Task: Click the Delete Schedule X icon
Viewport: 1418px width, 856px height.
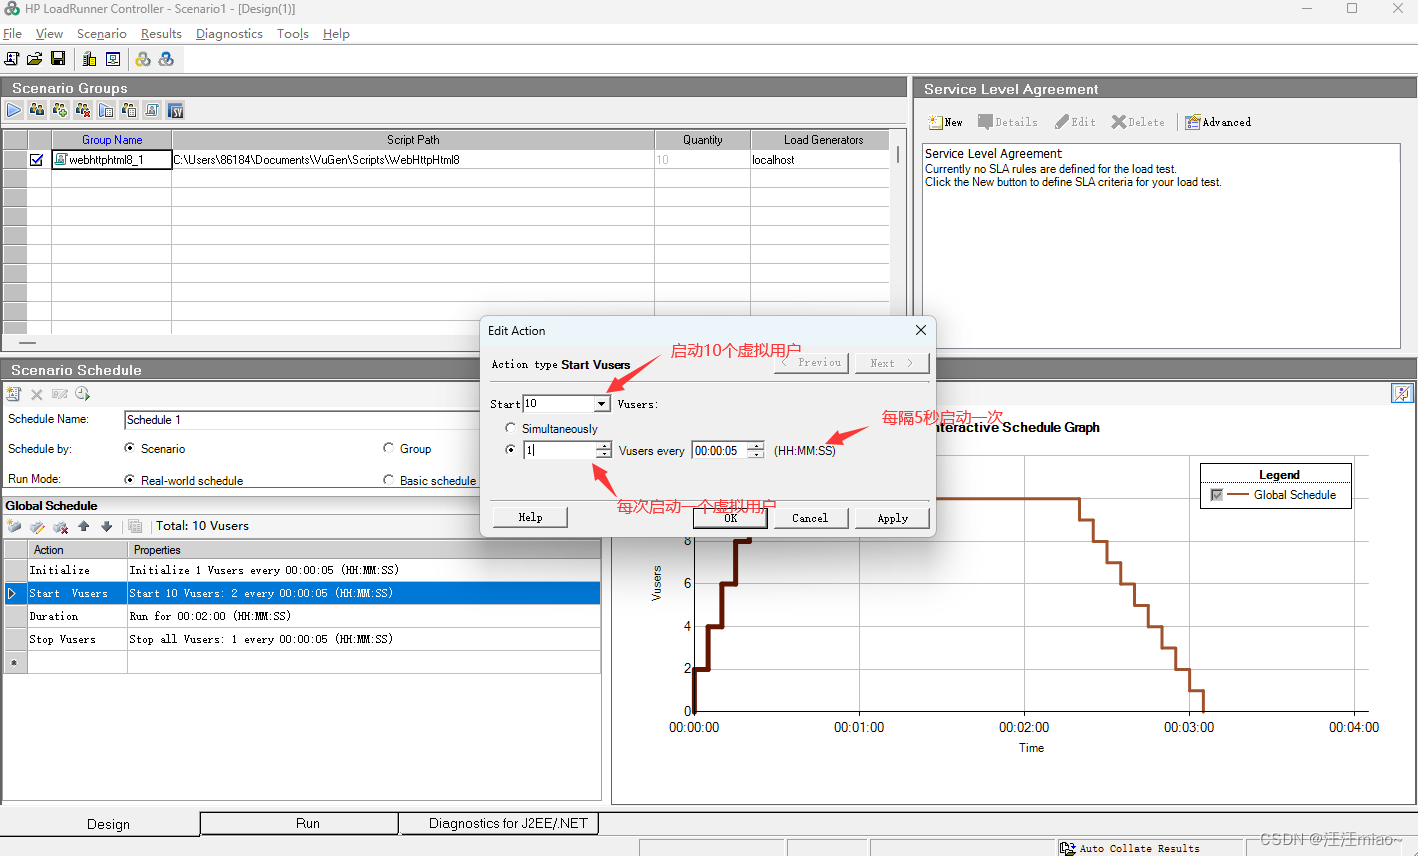Action: 37,394
